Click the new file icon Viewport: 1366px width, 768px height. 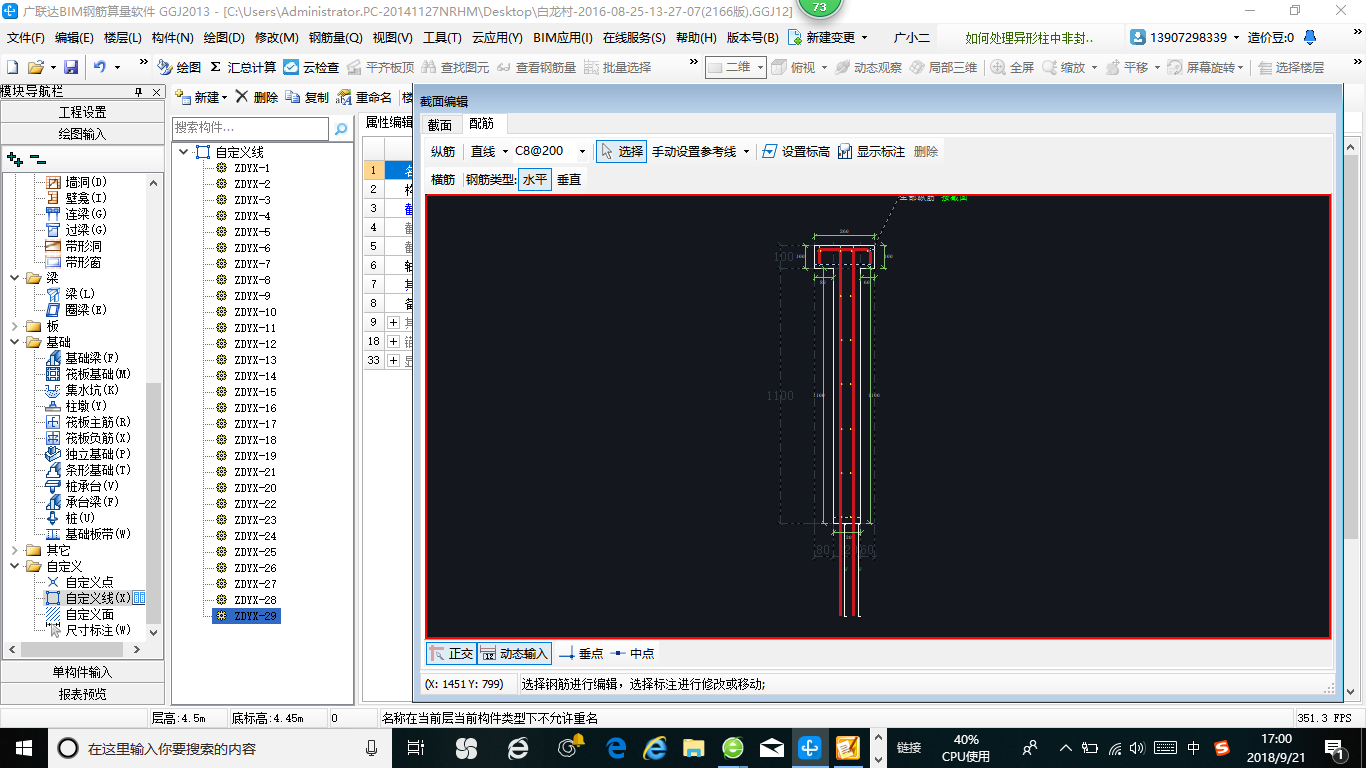pos(12,67)
